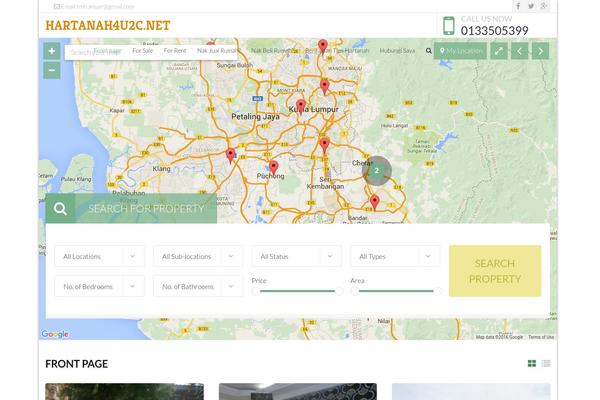Click the magnifier icon in navigation menu

click(x=429, y=51)
